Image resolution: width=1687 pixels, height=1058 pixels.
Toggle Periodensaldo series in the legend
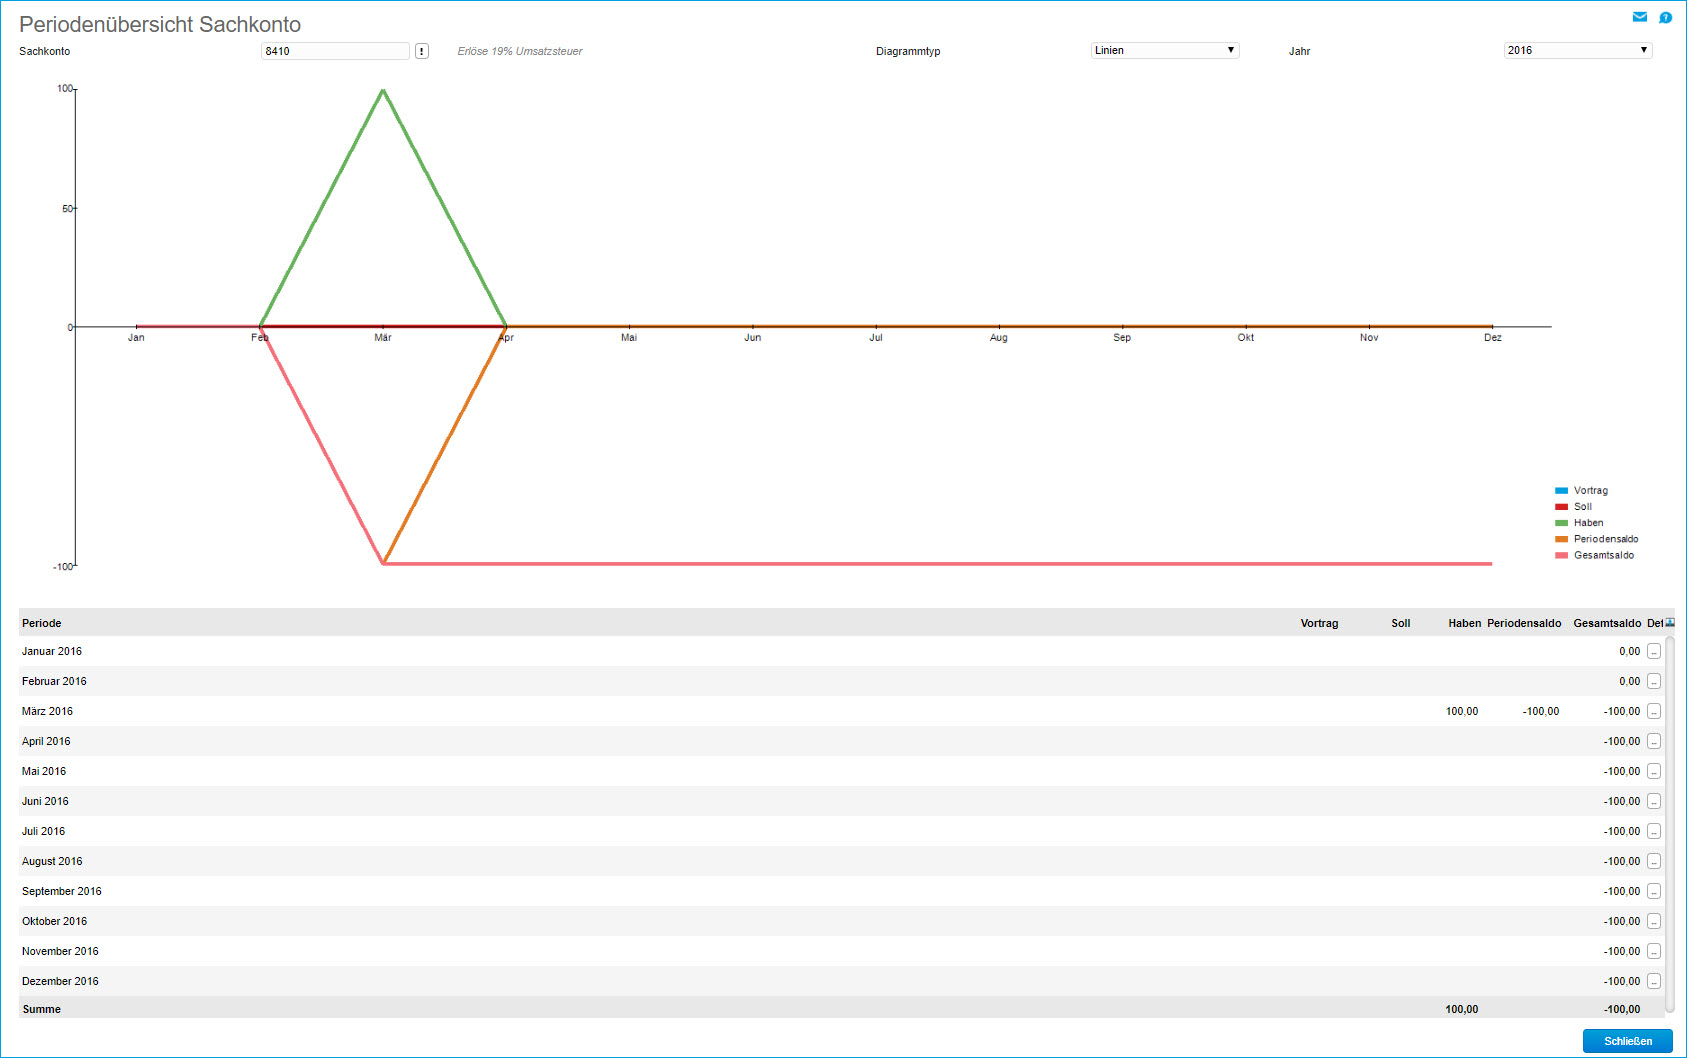tap(1605, 539)
